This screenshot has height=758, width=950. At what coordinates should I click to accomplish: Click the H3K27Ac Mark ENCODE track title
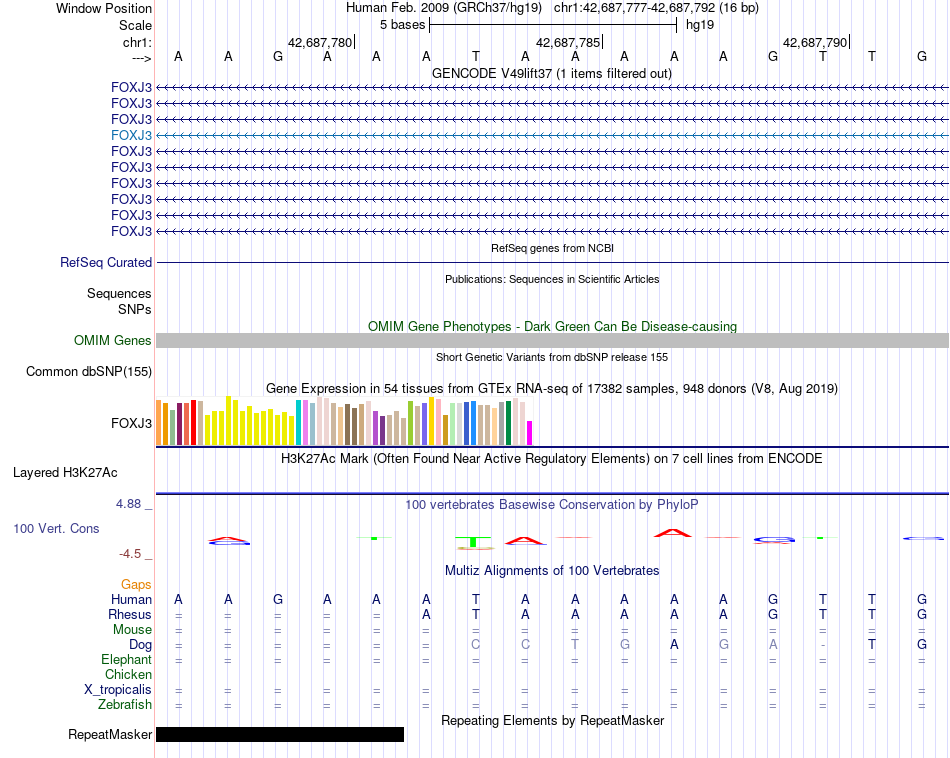pyautogui.click(x=552, y=458)
